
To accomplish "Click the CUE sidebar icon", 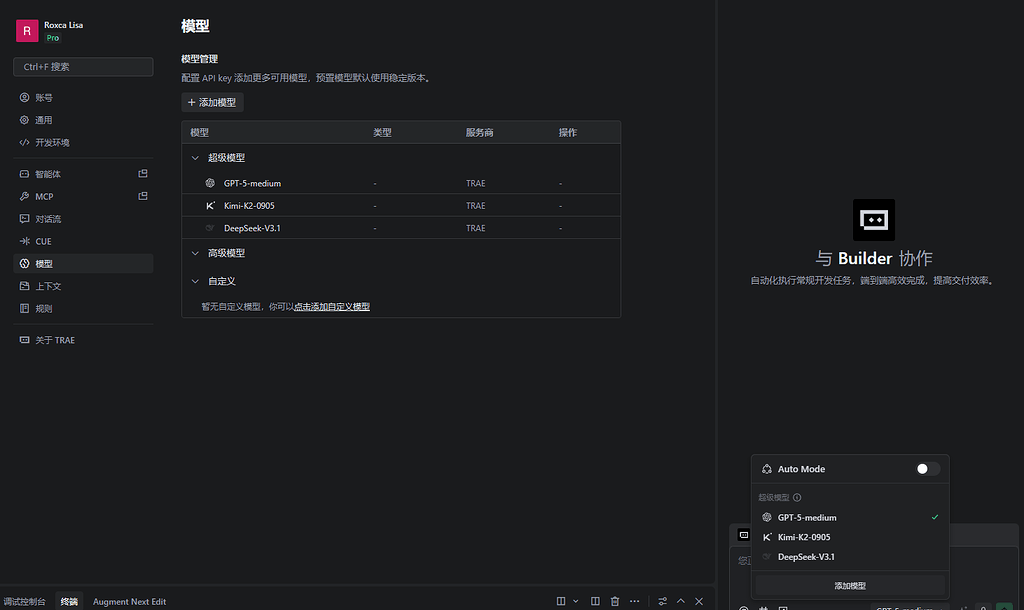I will 24,241.
